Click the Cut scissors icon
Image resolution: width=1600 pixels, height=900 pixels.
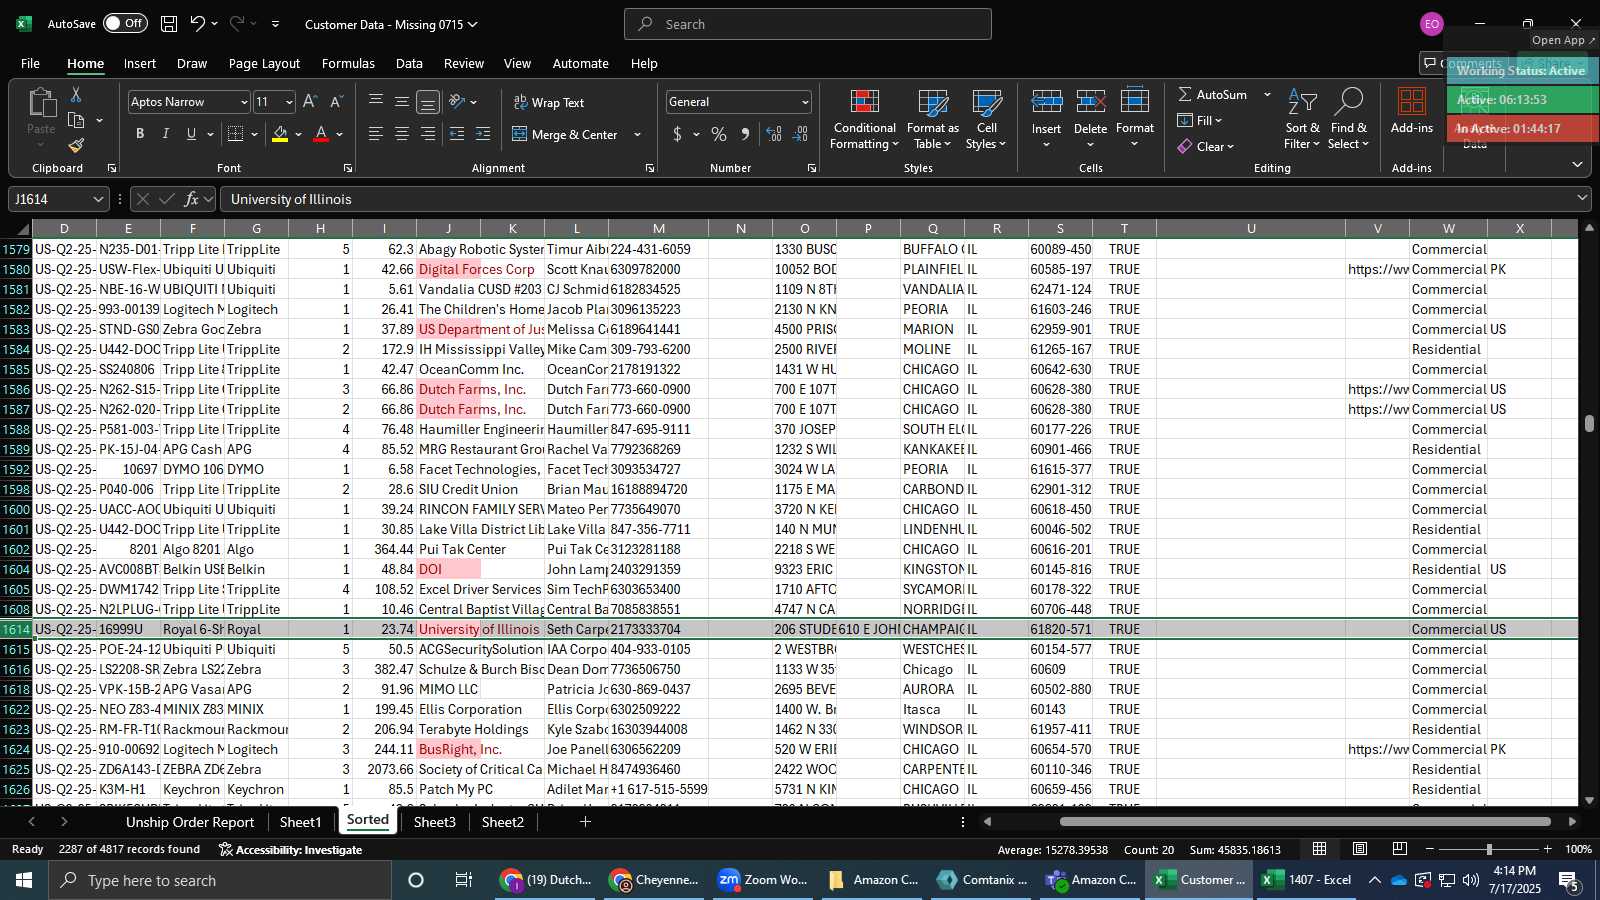(x=76, y=94)
